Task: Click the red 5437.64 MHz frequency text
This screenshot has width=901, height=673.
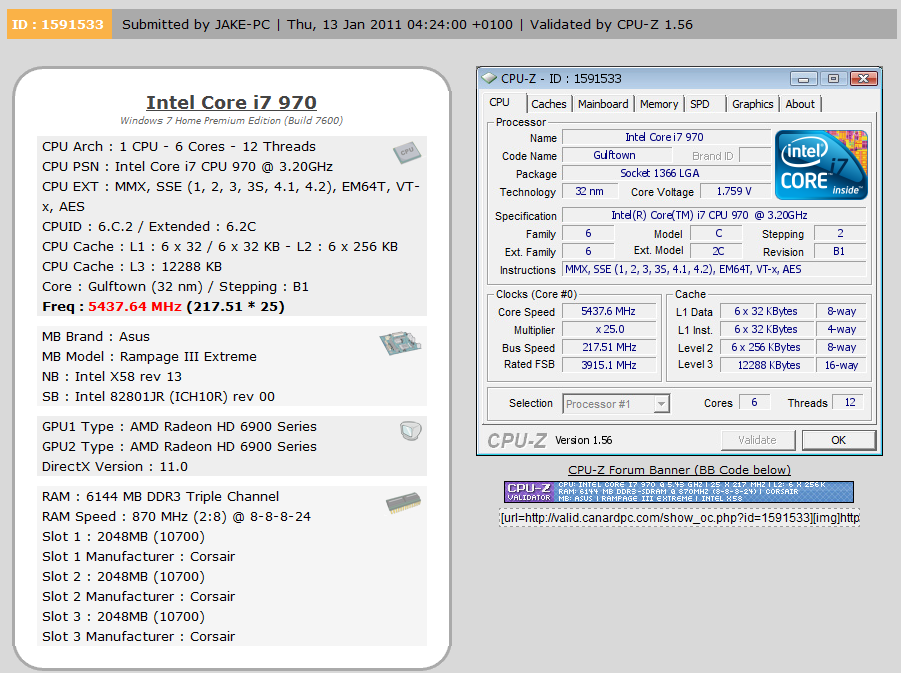Action: tap(135, 307)
